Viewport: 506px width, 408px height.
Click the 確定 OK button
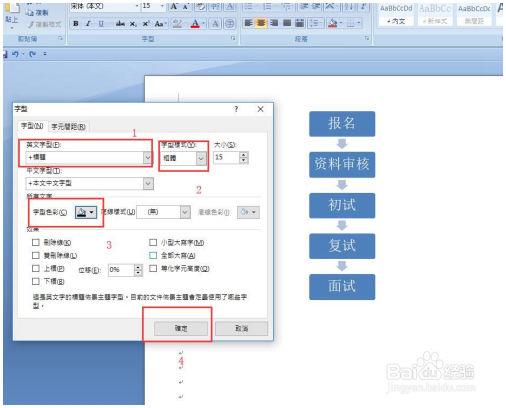click(x=181, y=328)
